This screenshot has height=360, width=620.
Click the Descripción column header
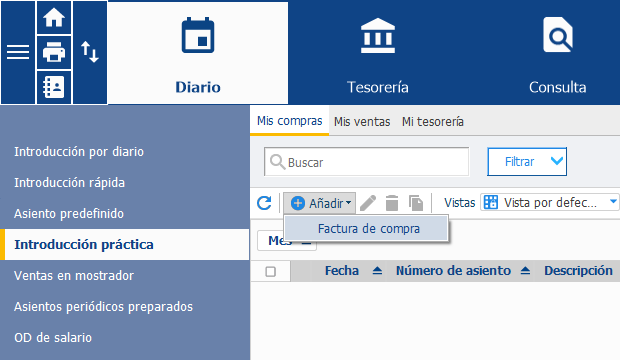pyautogui.click(x=578, y=271)
